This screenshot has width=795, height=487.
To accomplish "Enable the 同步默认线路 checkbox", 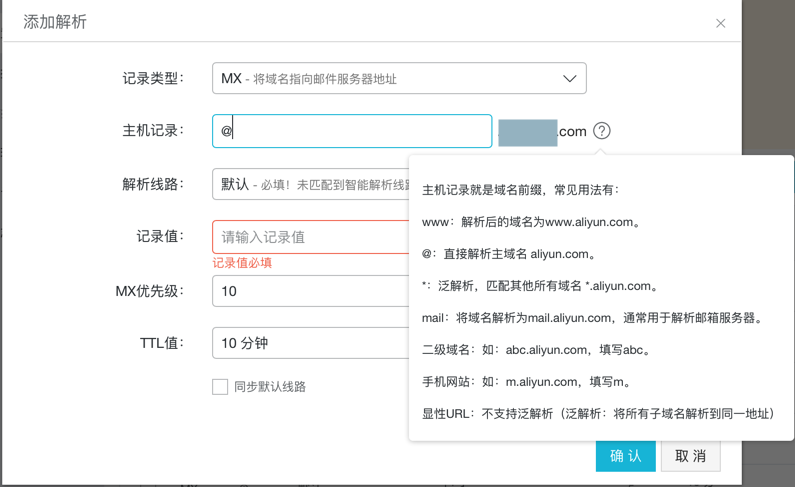I will (220, 387).
